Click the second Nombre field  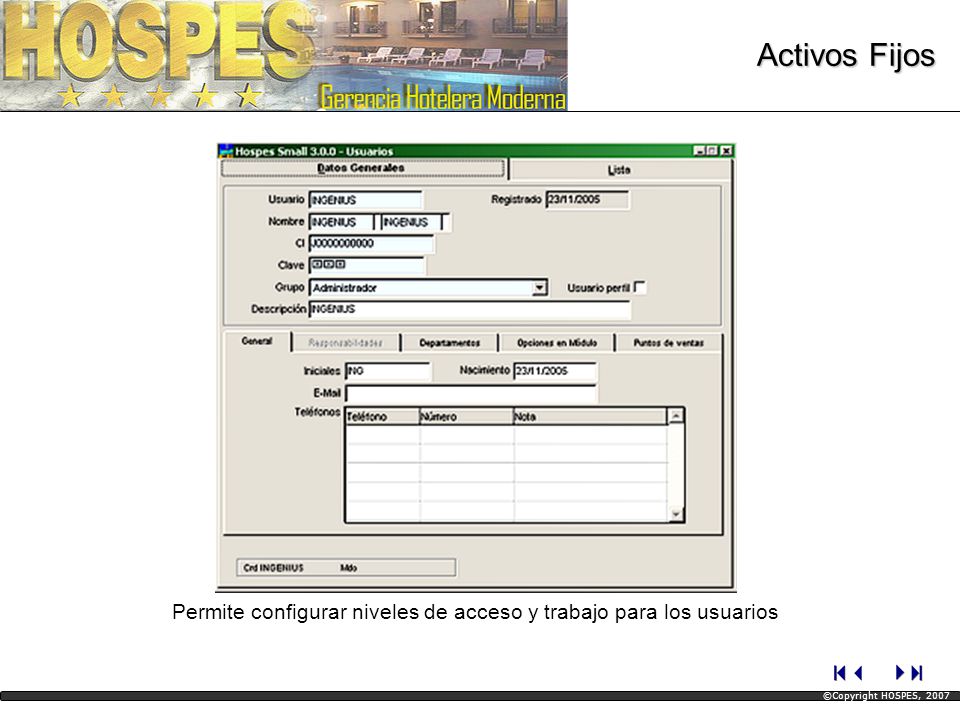(x=412, y=222)
